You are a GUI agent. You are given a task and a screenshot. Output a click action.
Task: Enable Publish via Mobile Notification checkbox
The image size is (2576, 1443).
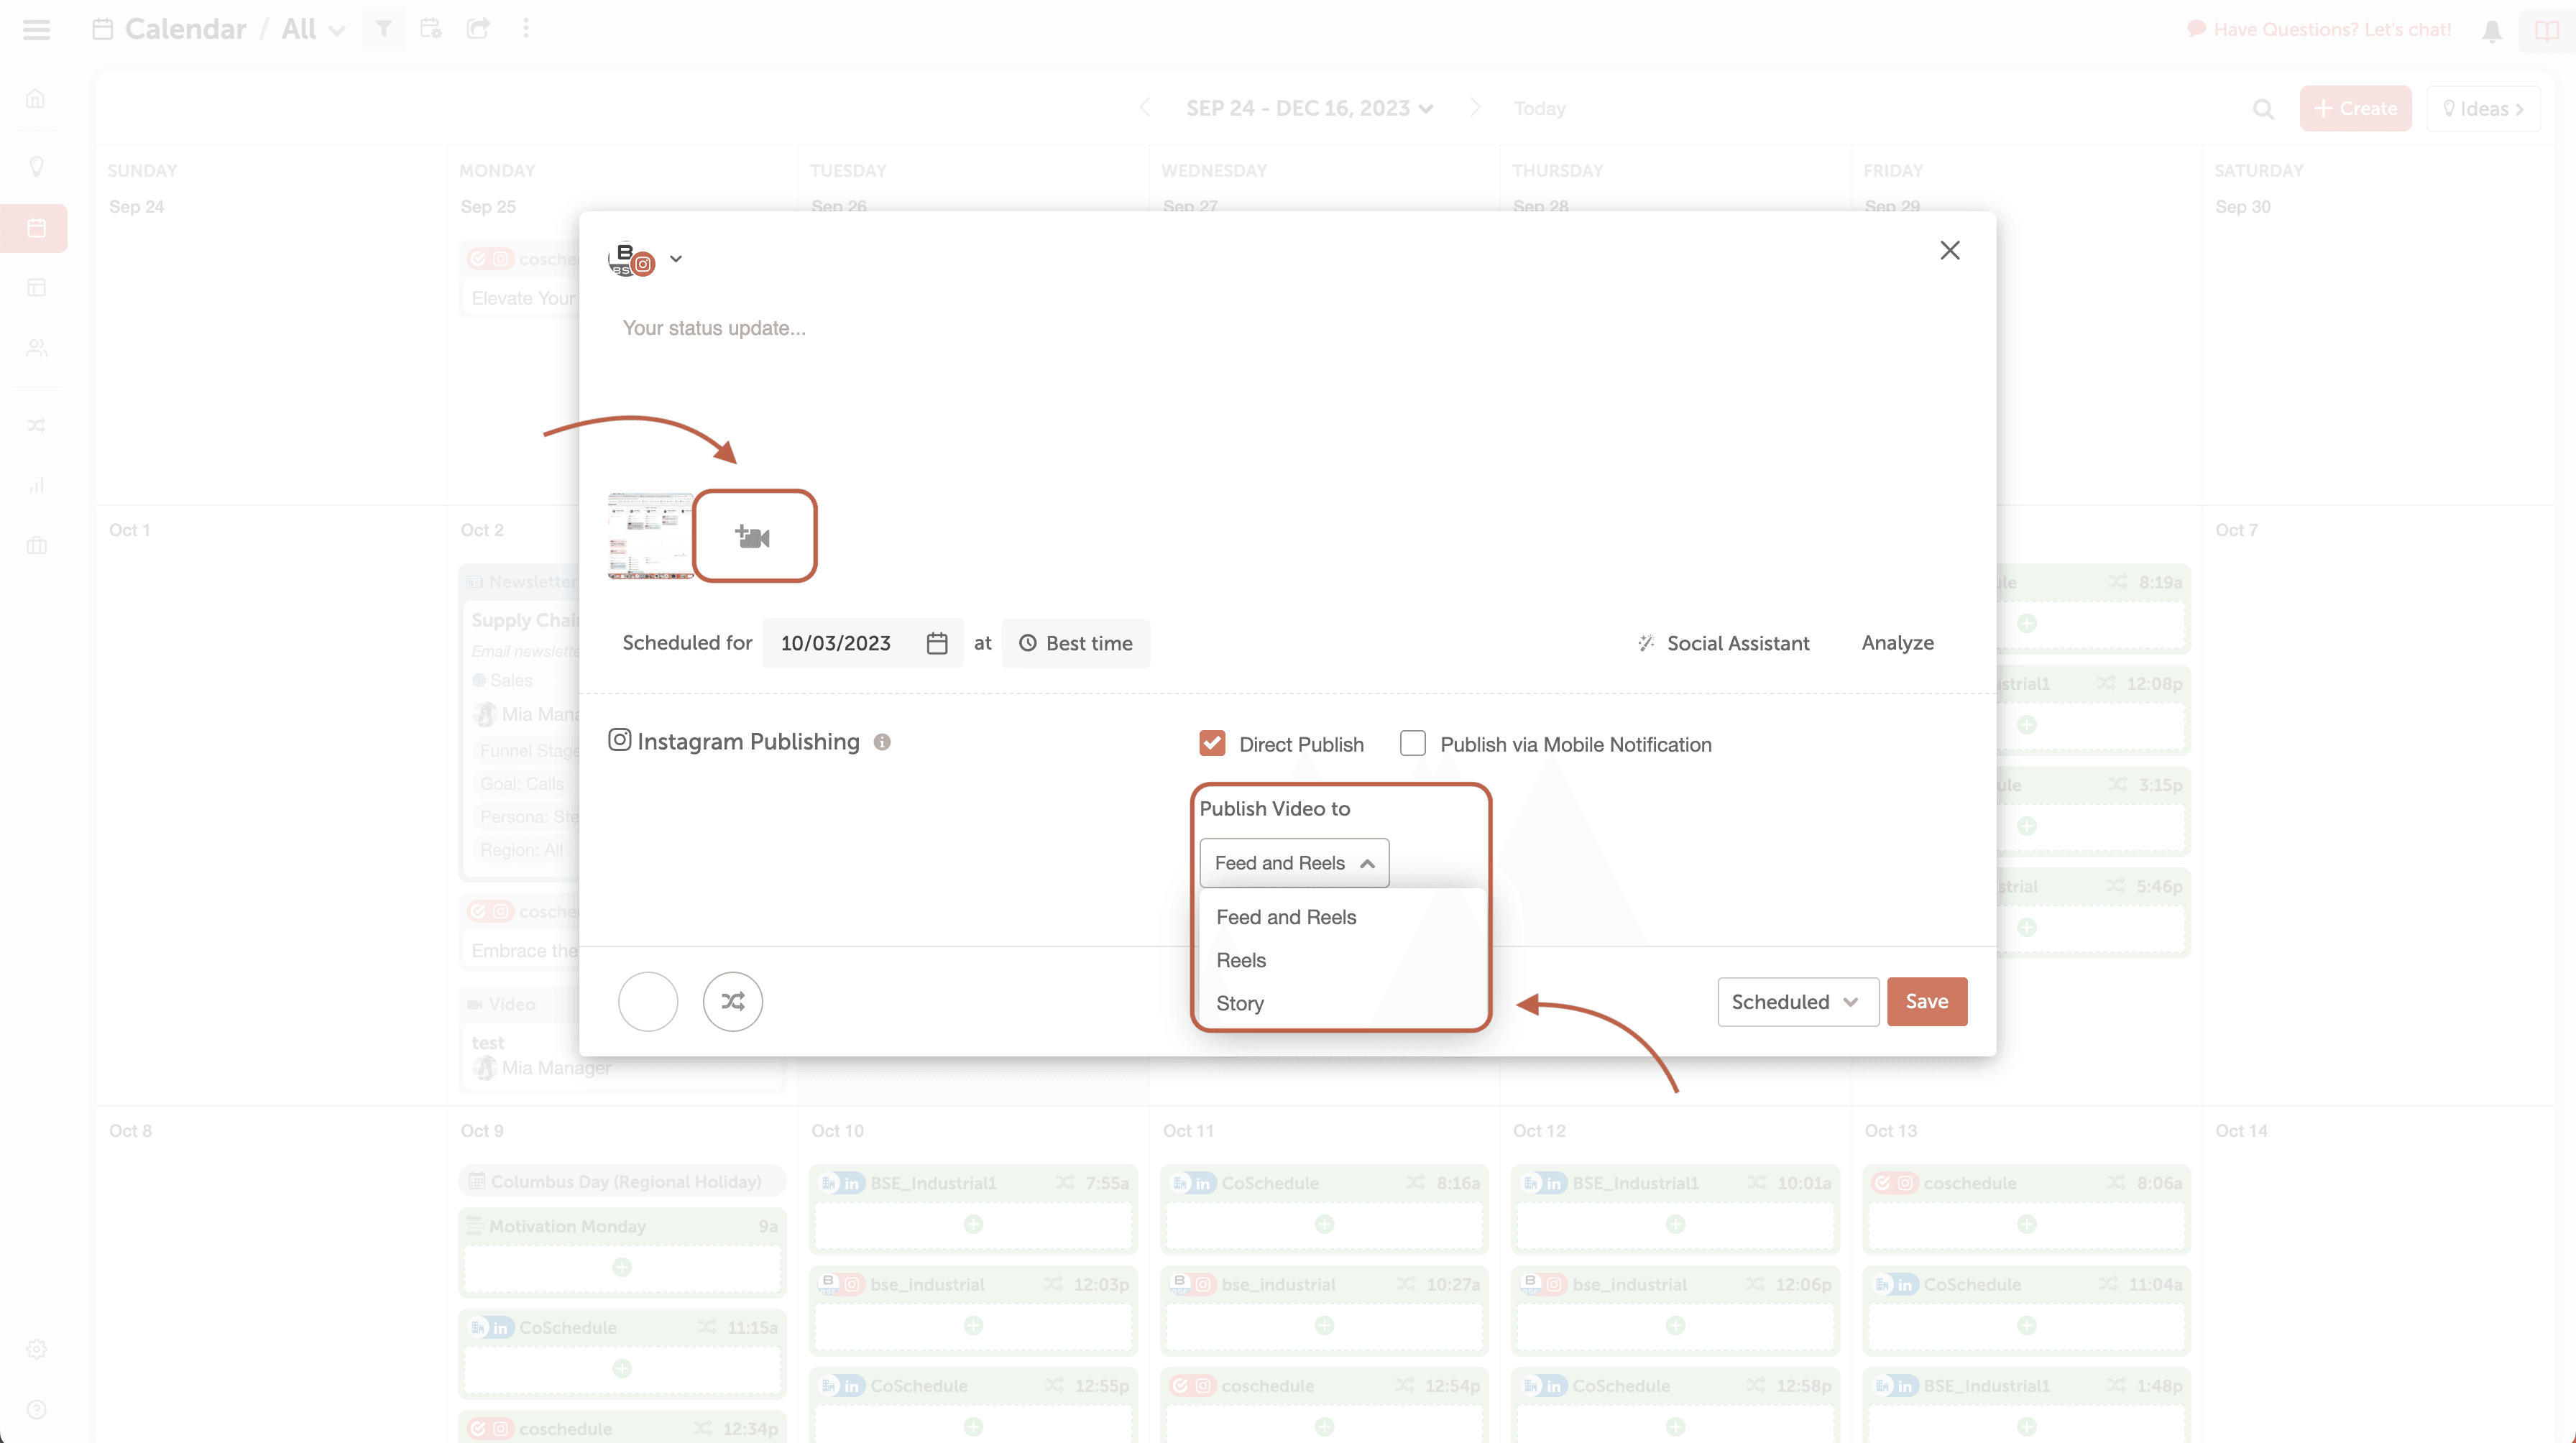click(x=1412, y=743)
